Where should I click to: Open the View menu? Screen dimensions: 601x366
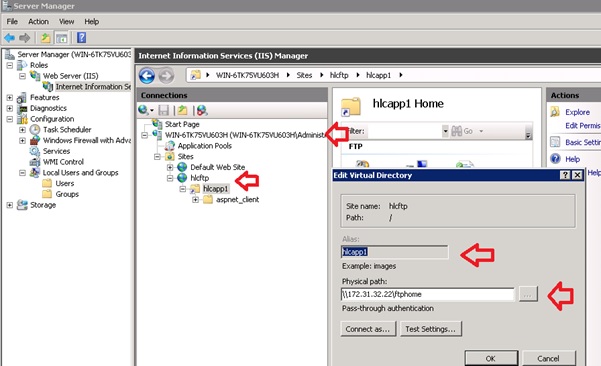(x=66, y=21)
